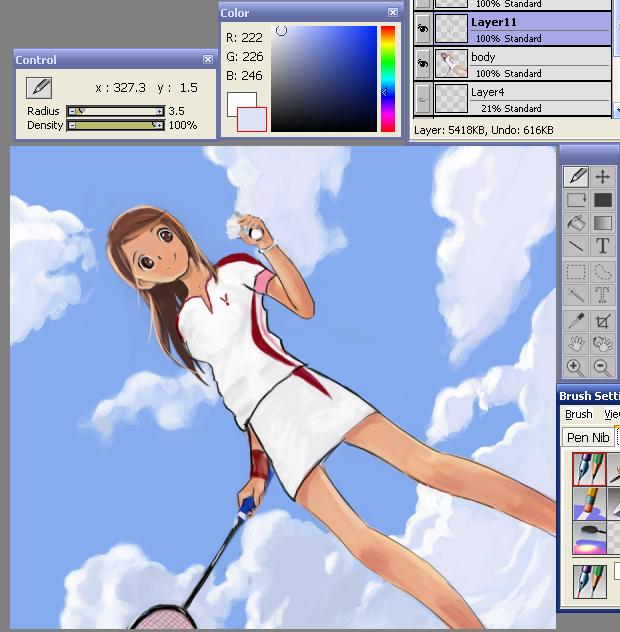Select the Rotate canvas hand tool
The width and height of the screenshot is (620, 632).
603,344
